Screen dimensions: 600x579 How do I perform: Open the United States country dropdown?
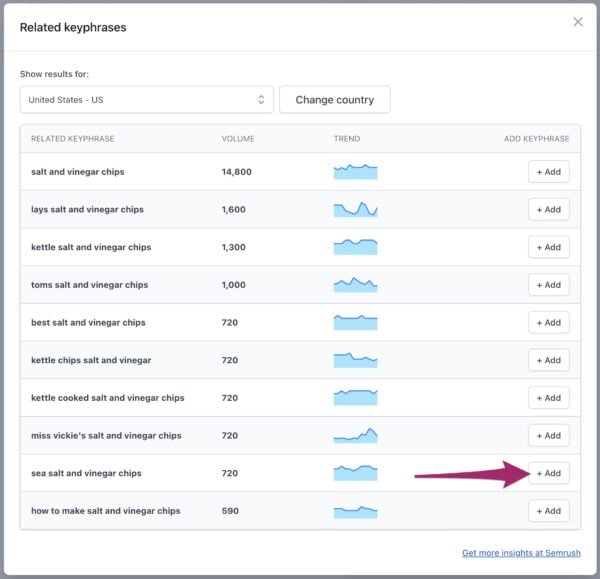click(x=146, y=100)
